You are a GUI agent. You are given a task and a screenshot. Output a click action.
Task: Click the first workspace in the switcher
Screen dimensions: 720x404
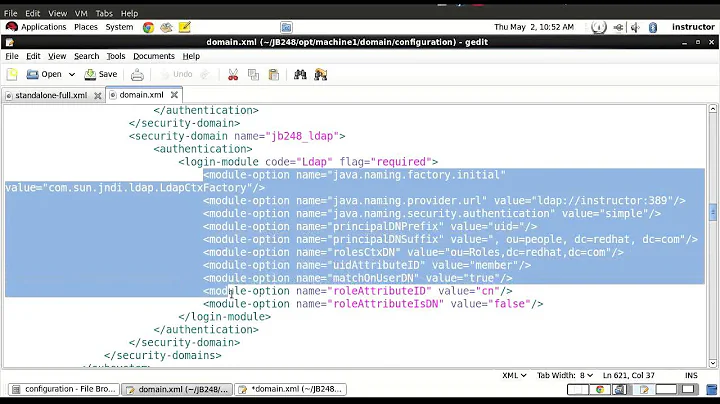[578, 390]
